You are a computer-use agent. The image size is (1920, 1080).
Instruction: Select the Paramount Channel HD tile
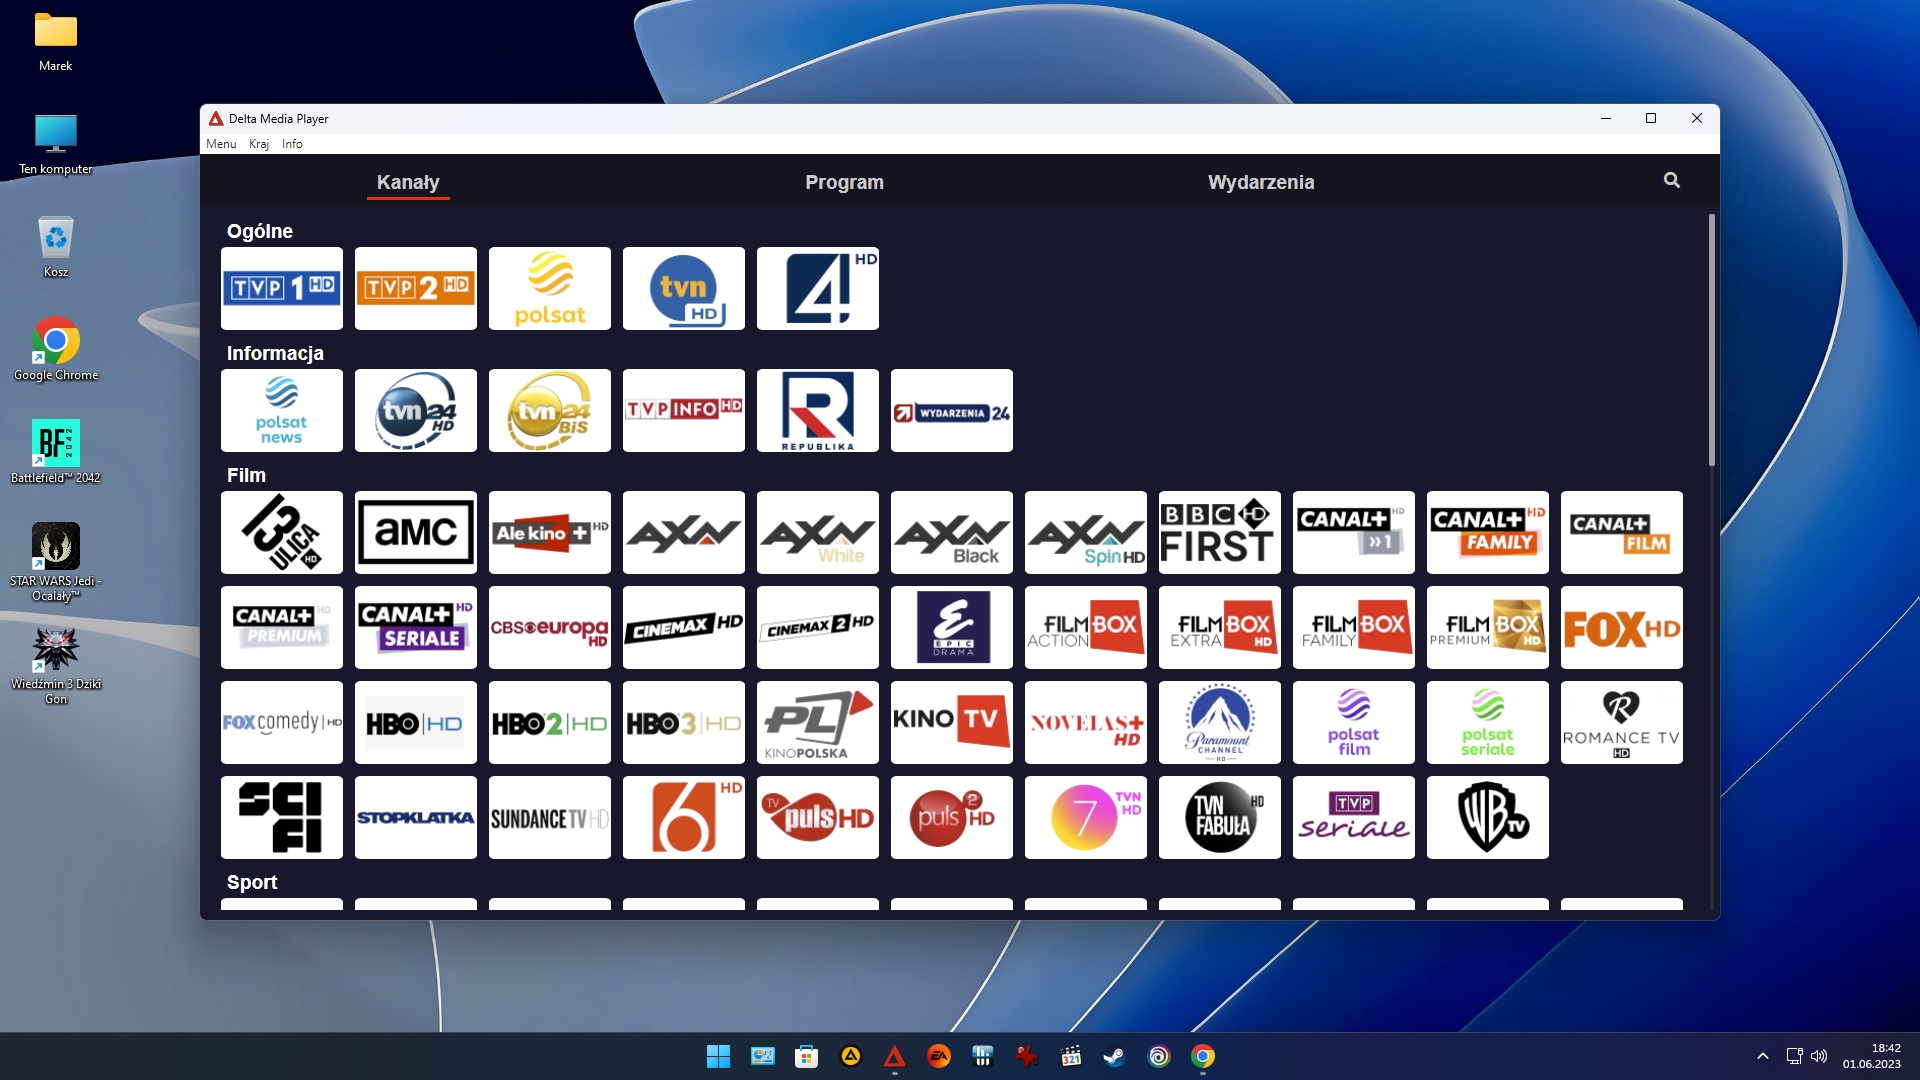click(x=1220, y=722)
